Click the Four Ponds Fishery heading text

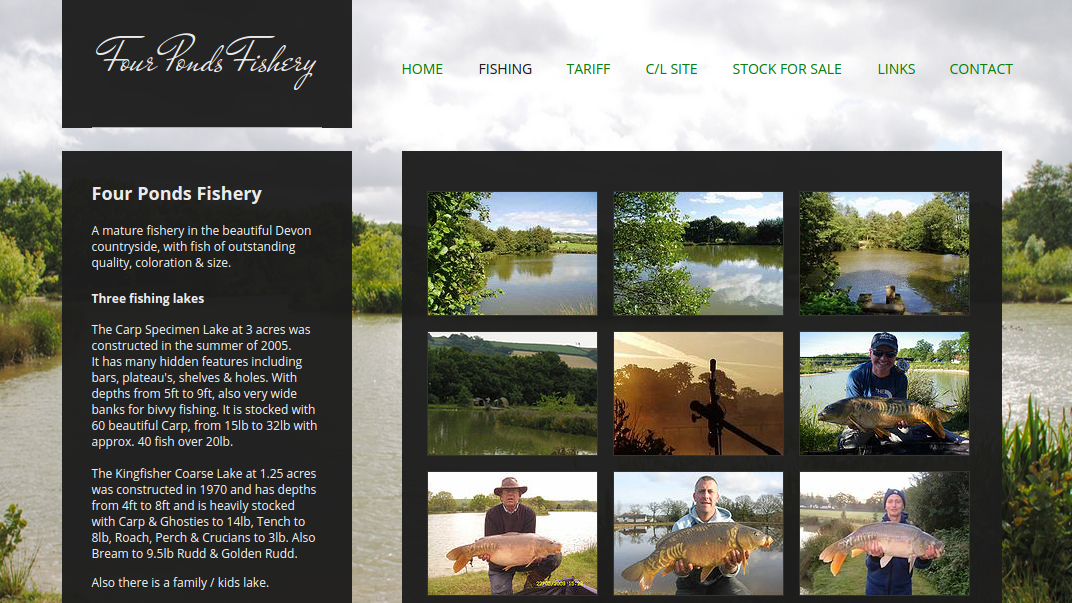[x=176, y=193]
